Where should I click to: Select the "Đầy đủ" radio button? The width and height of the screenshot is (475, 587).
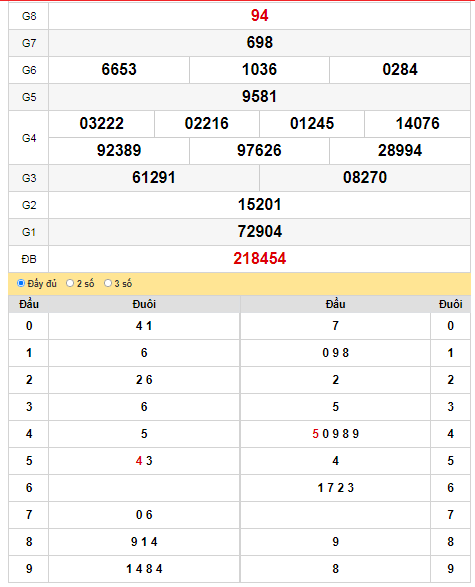point(21,283)
